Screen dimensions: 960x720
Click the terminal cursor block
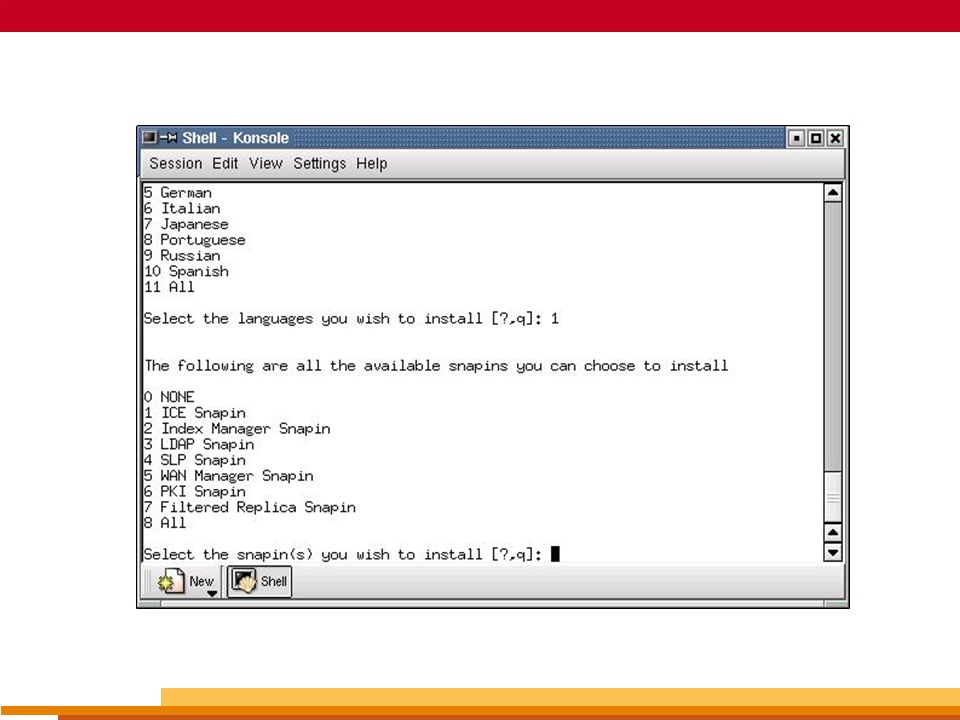point(555,554)
